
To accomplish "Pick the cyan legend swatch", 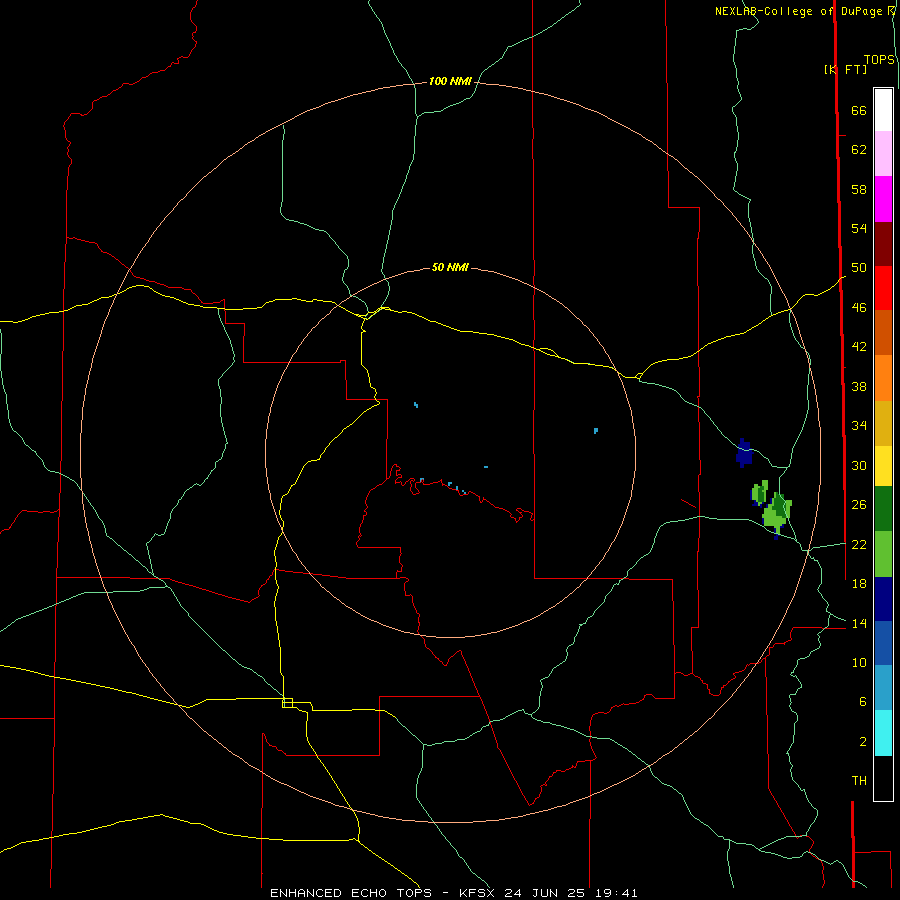I will point(883,732).
